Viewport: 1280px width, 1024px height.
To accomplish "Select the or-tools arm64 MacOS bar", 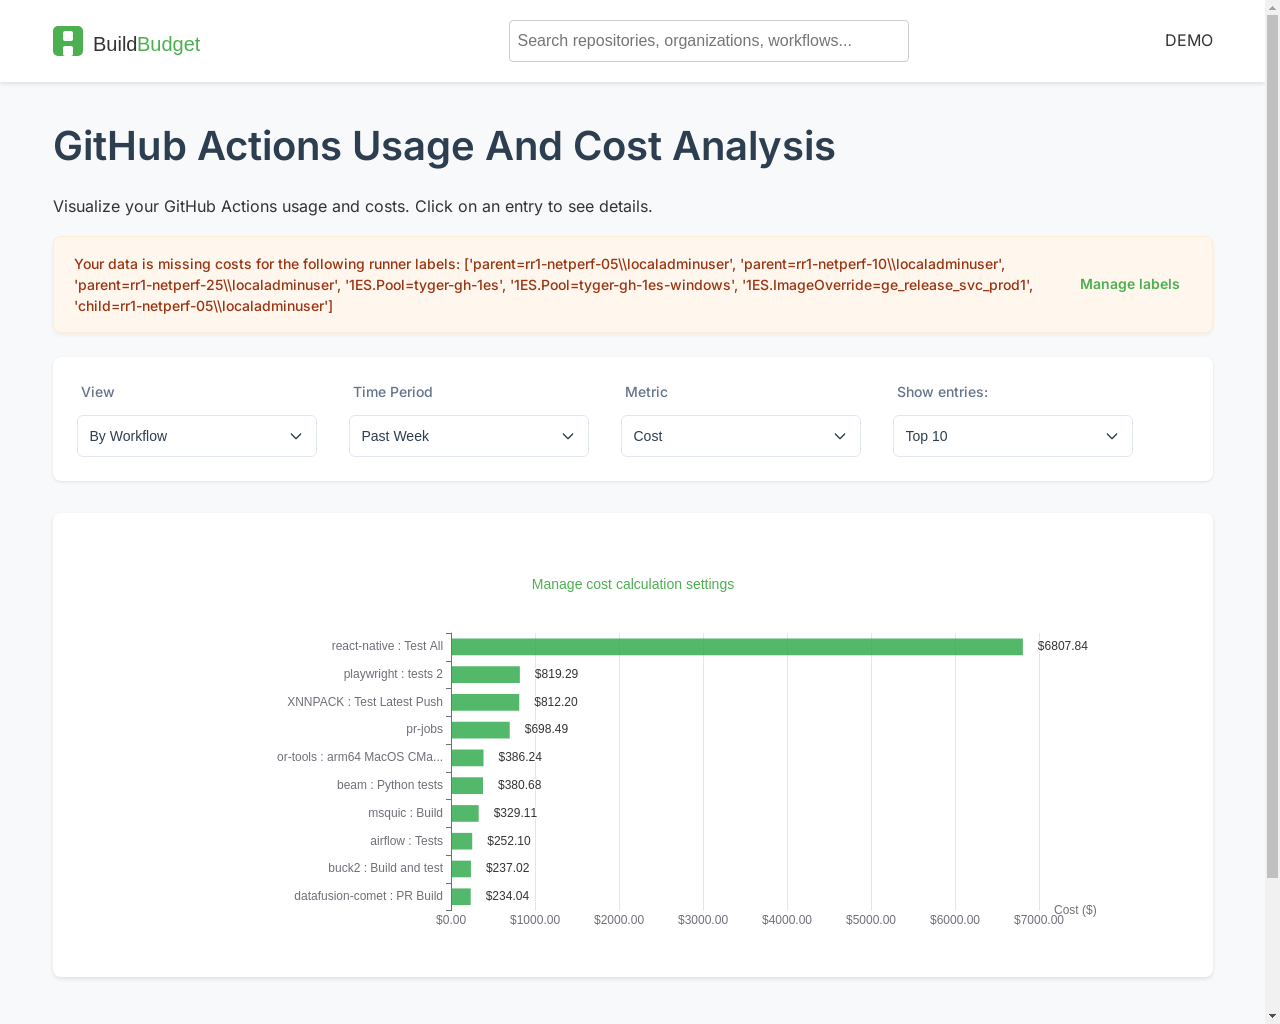I will (467, 758).
